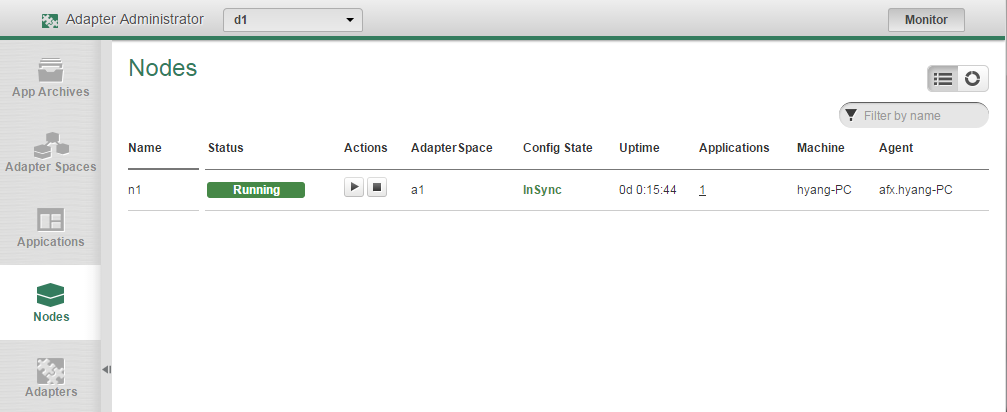The width and height of the screenshot is (1007, 412).
Task: Click the Applications column header
Action: coord(734,148)
